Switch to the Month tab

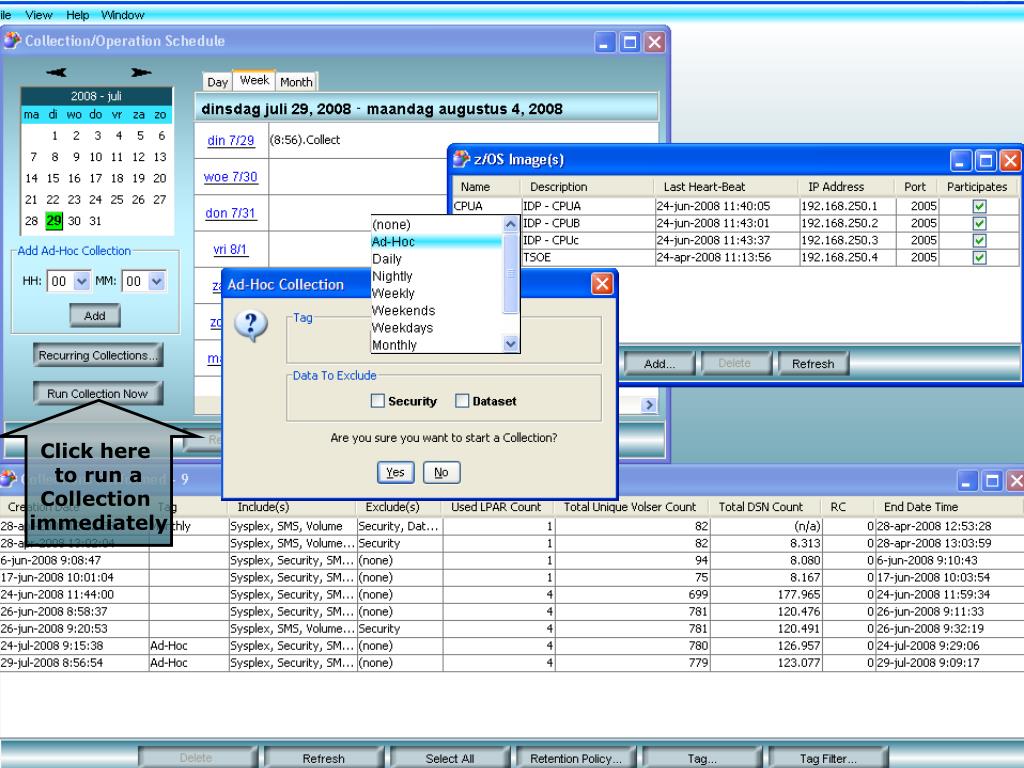click(296, 82)
